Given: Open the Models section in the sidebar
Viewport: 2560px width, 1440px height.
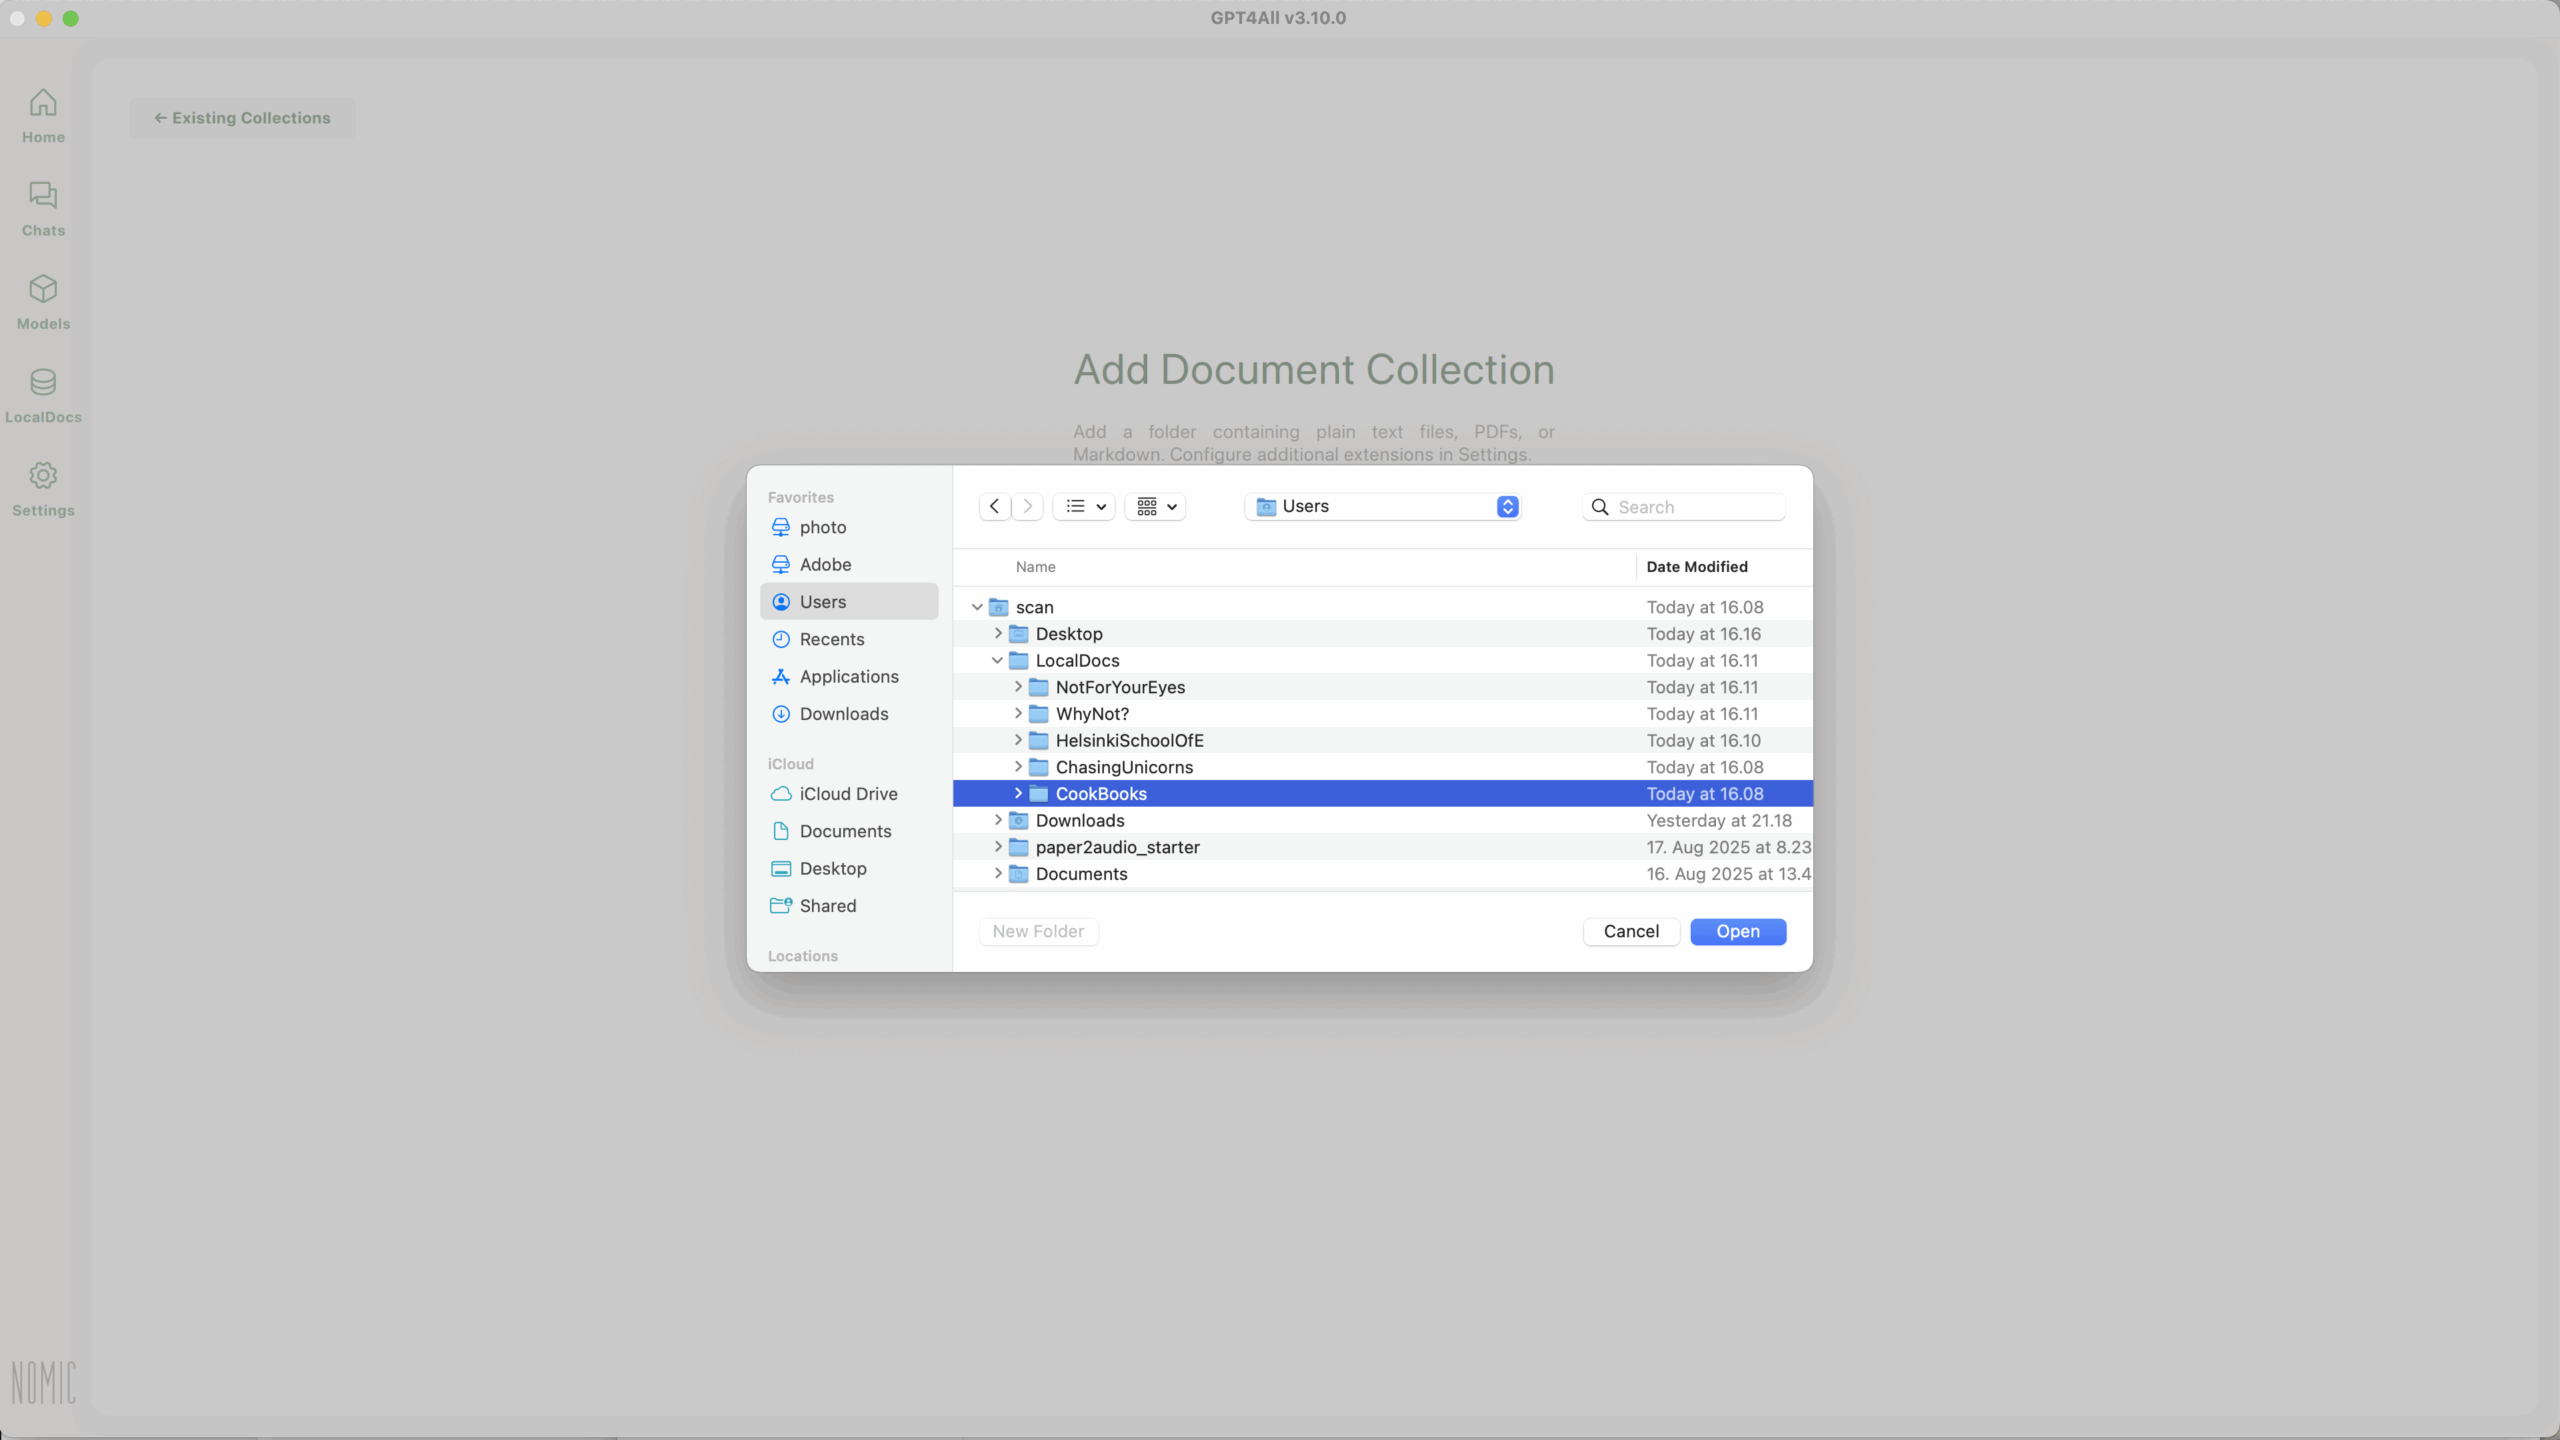Looking at the screenshot, I should (x=43, y=303).
